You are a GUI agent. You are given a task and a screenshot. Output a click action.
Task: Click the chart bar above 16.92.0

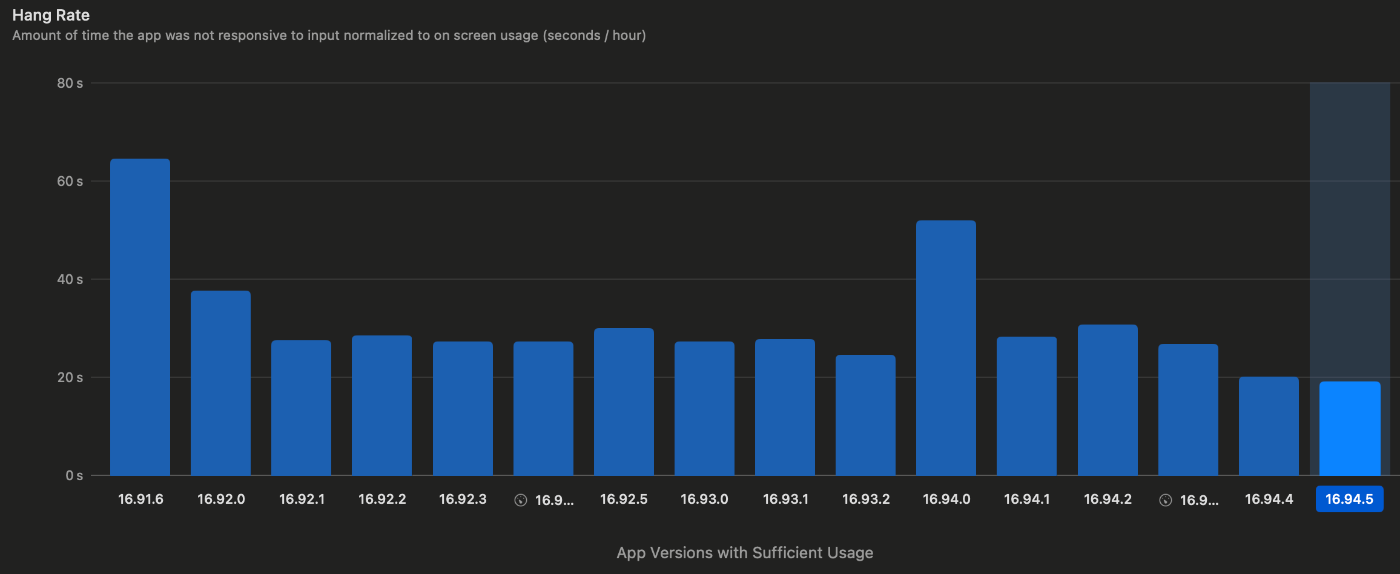click(x=221, y=383)
